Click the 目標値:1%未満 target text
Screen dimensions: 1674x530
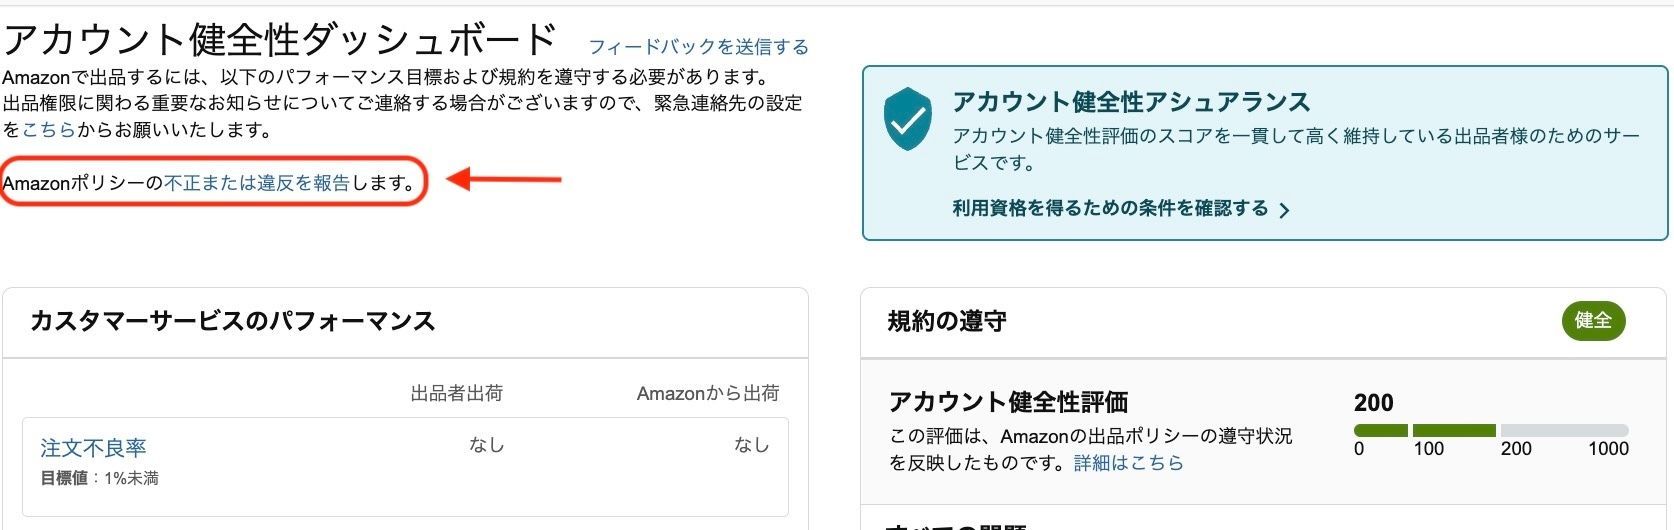point(99,479)
